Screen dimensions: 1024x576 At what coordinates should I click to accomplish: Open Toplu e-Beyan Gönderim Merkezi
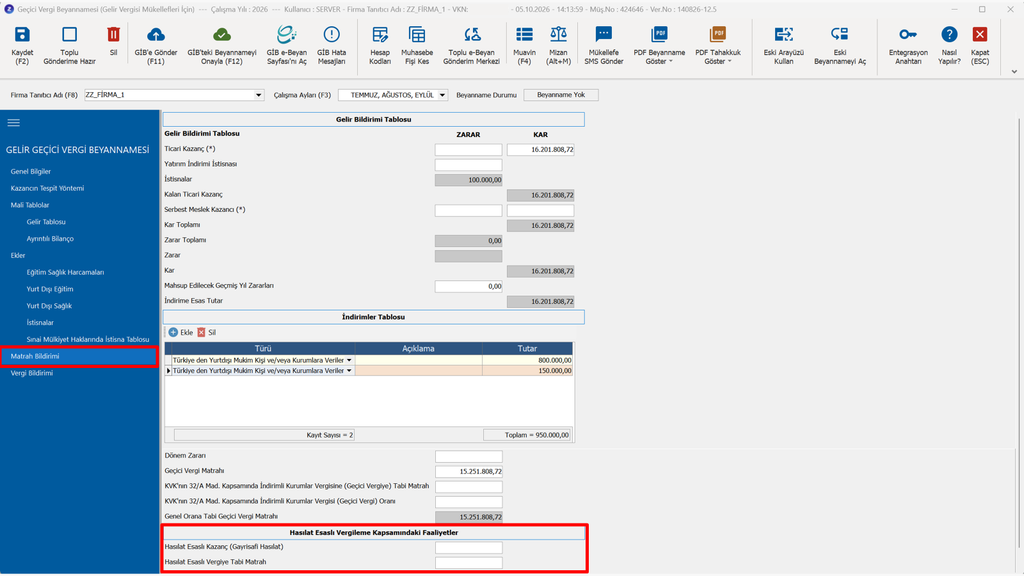point(472,45)
